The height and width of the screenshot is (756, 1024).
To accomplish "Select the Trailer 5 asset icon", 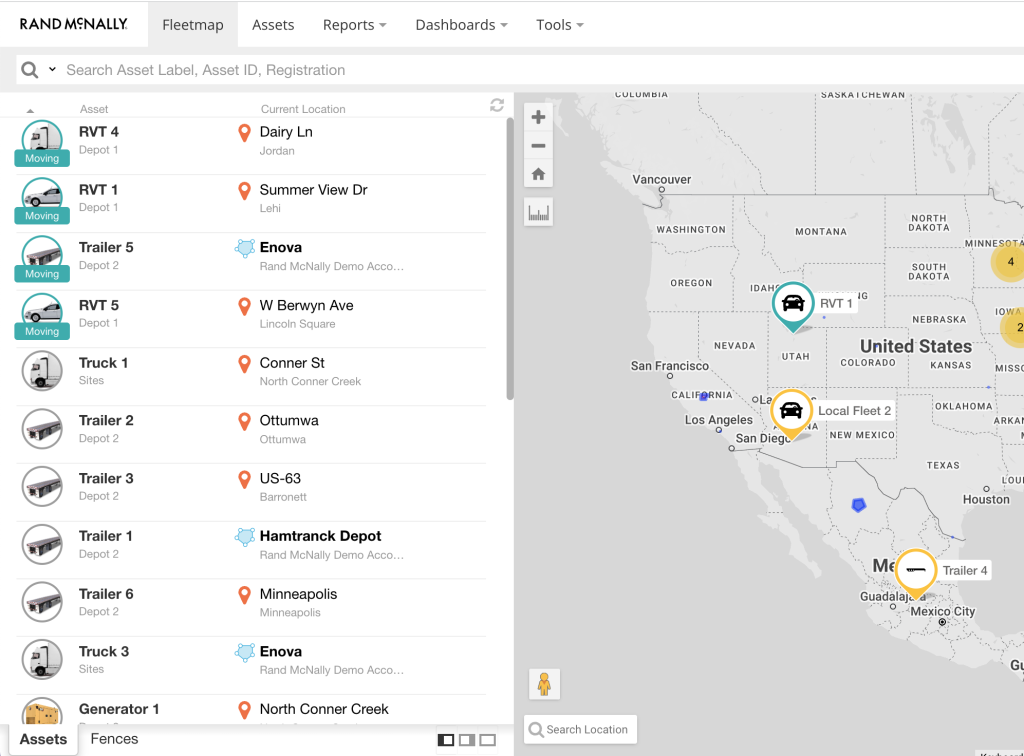I will click(42, 255).
